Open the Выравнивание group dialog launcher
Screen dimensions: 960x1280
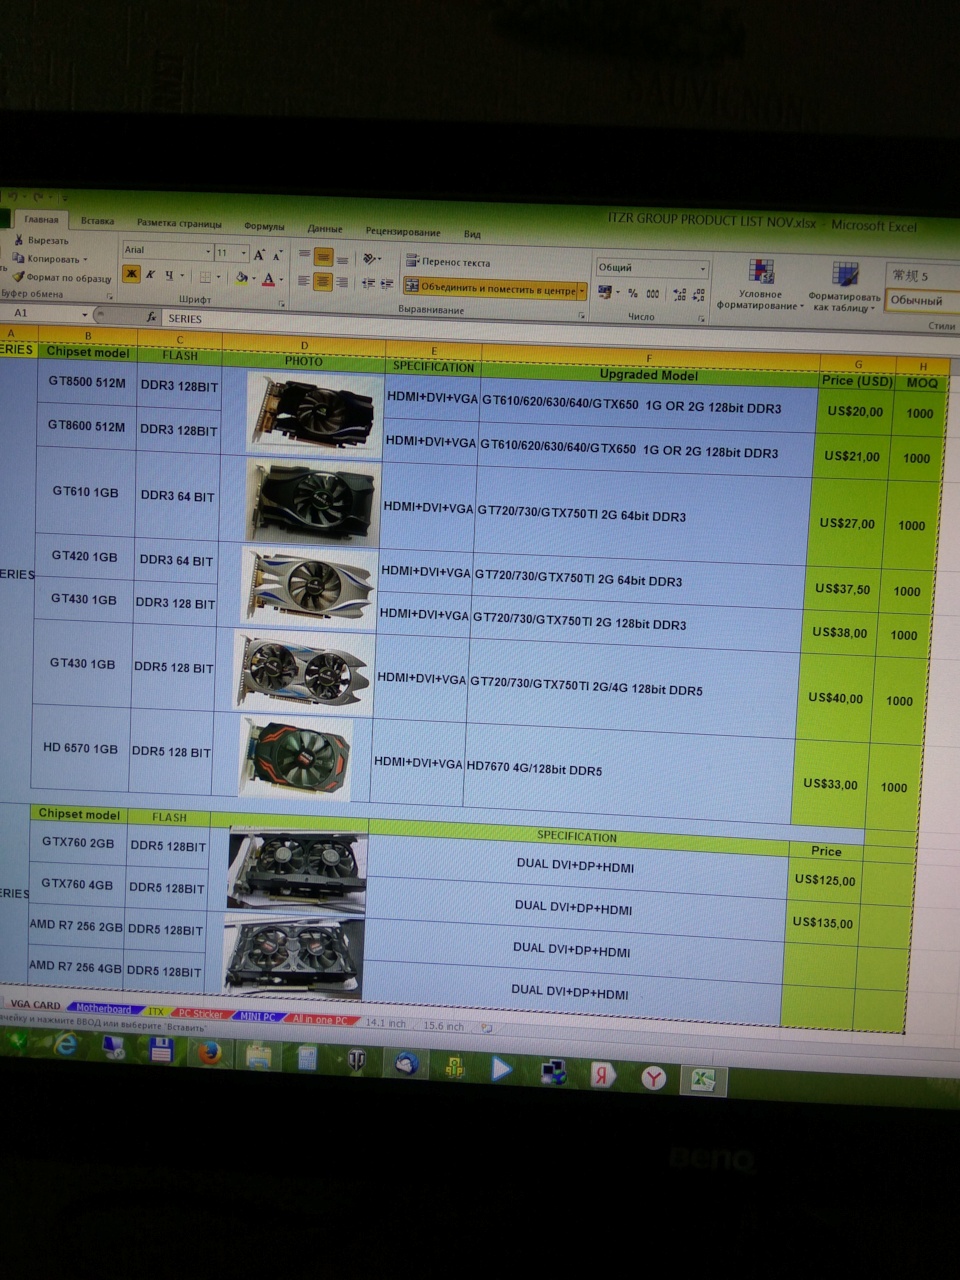click(582, 315)
